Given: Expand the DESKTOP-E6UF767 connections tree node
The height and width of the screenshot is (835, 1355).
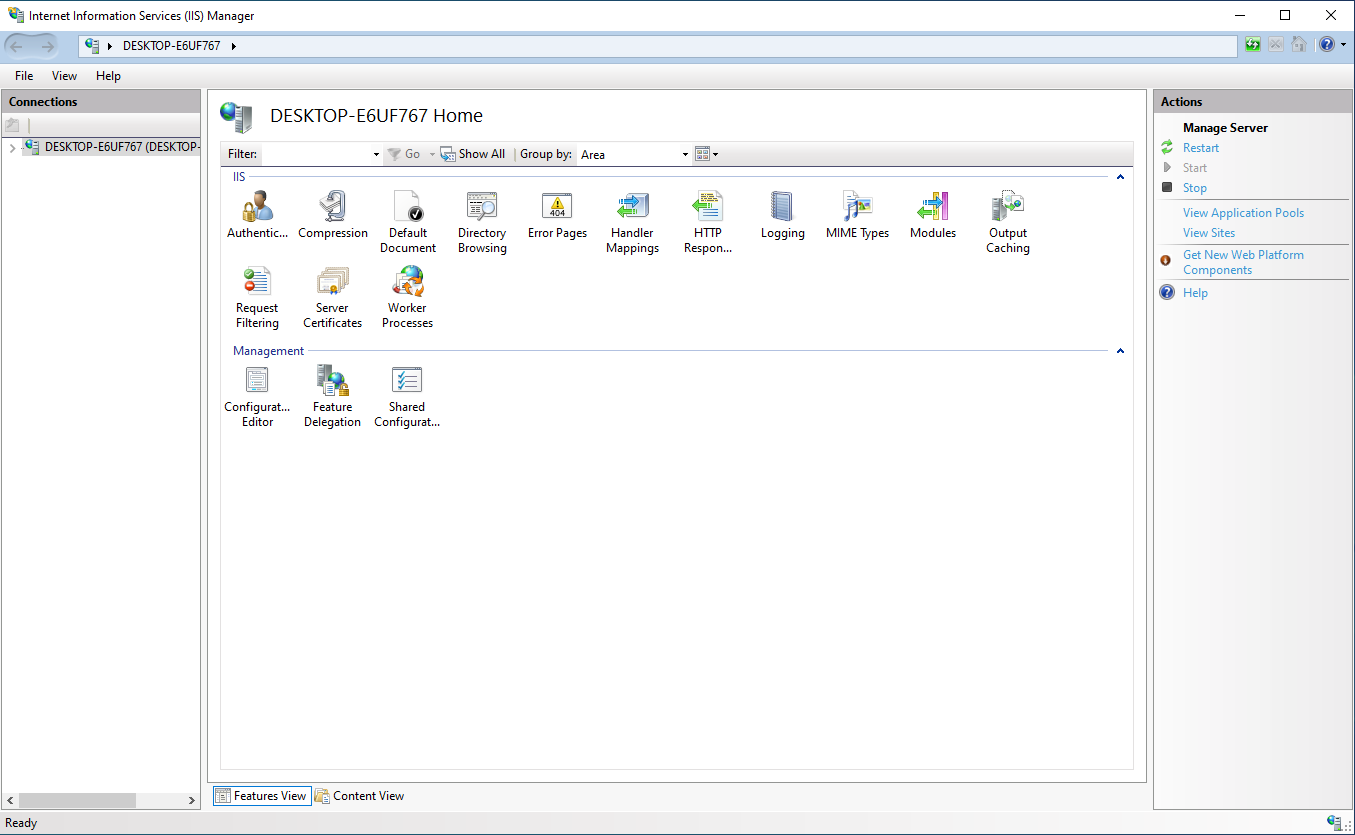Looking at the screenshot, I should tap(10, 146).
